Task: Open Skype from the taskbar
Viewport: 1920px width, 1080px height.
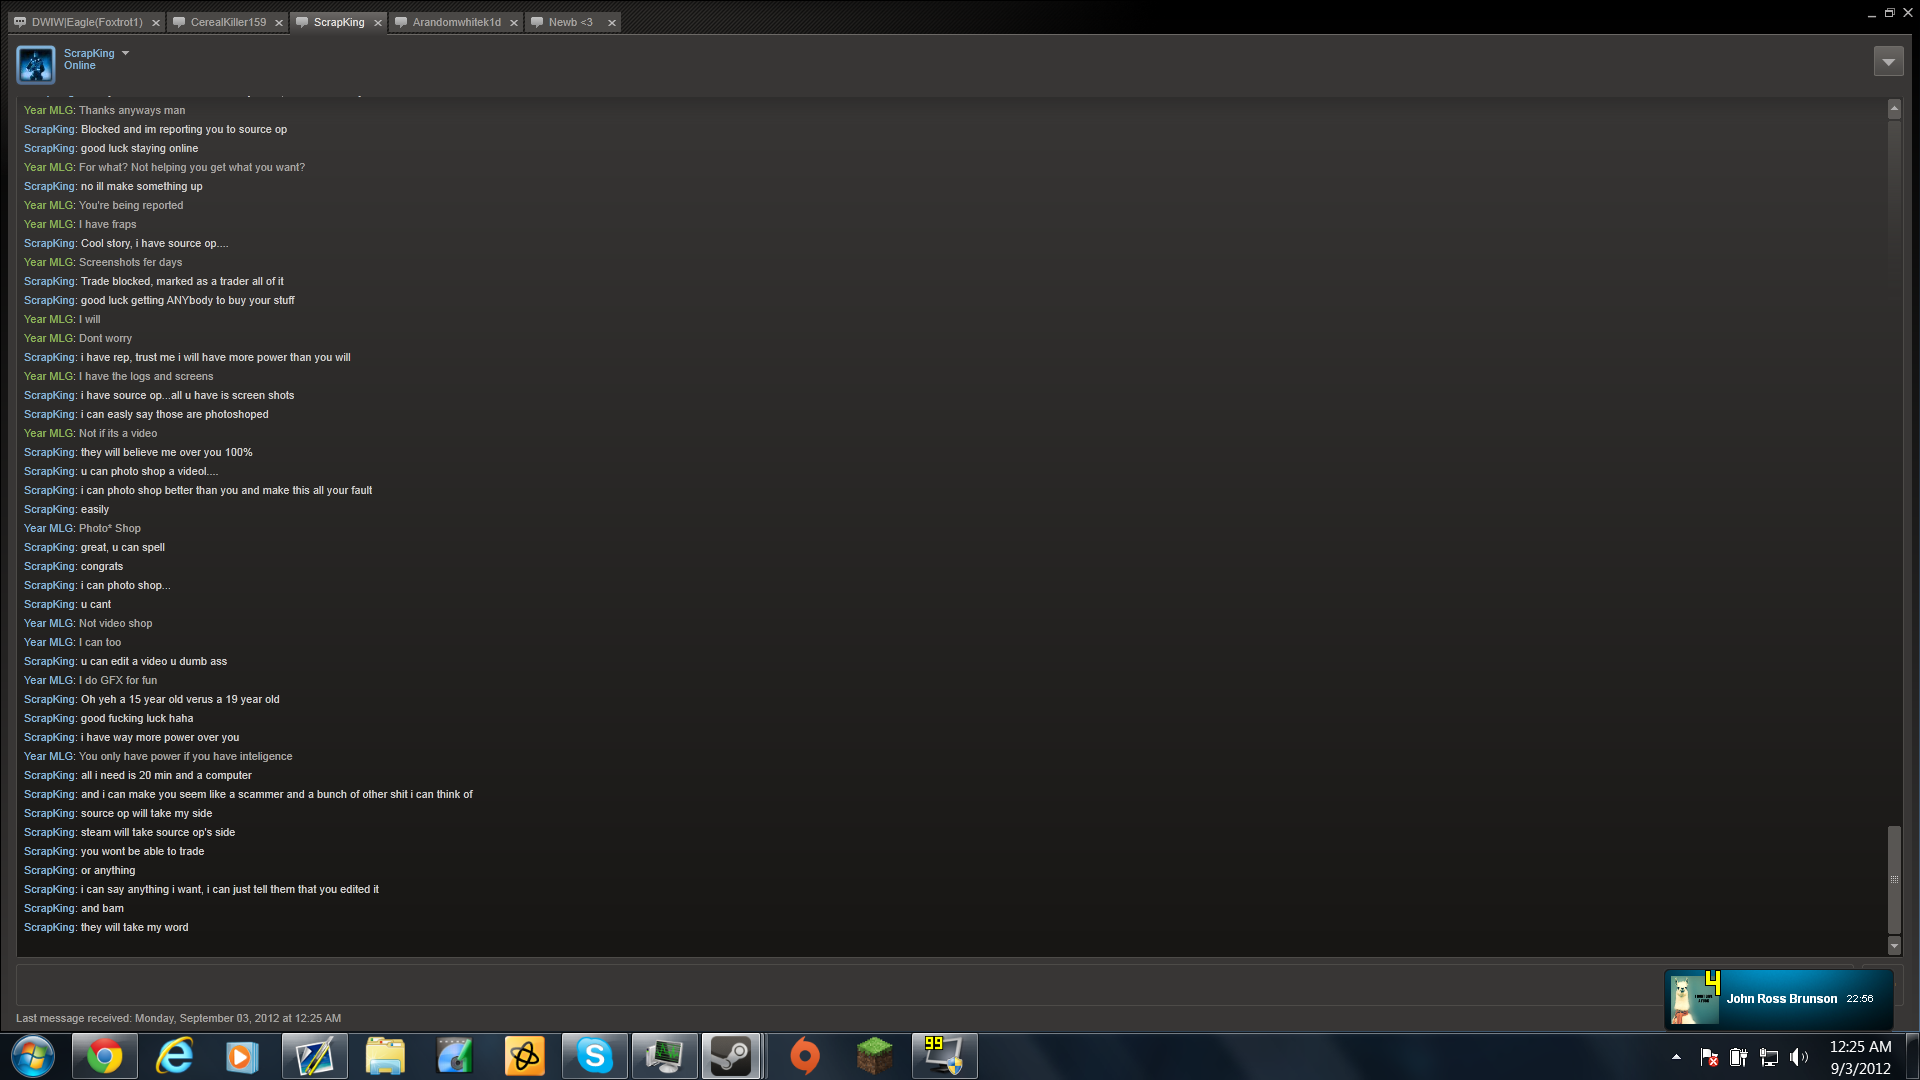Action: click(x=594, y=1056)
